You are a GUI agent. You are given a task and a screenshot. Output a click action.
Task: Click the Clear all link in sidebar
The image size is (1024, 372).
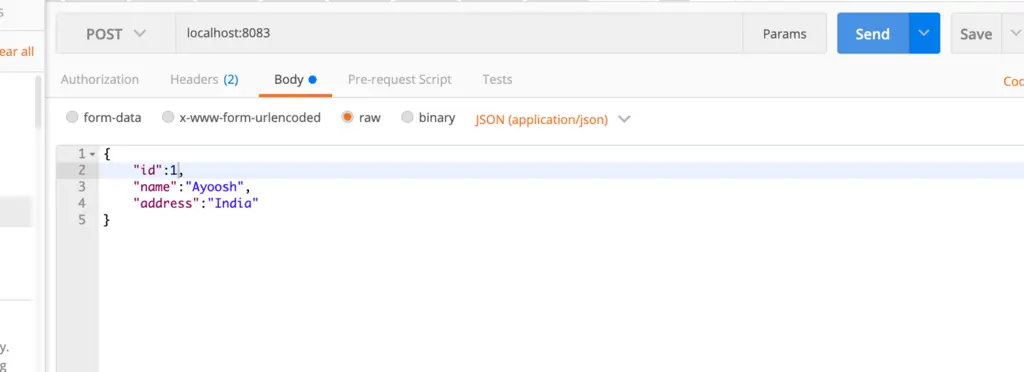[x=17, y=52]
